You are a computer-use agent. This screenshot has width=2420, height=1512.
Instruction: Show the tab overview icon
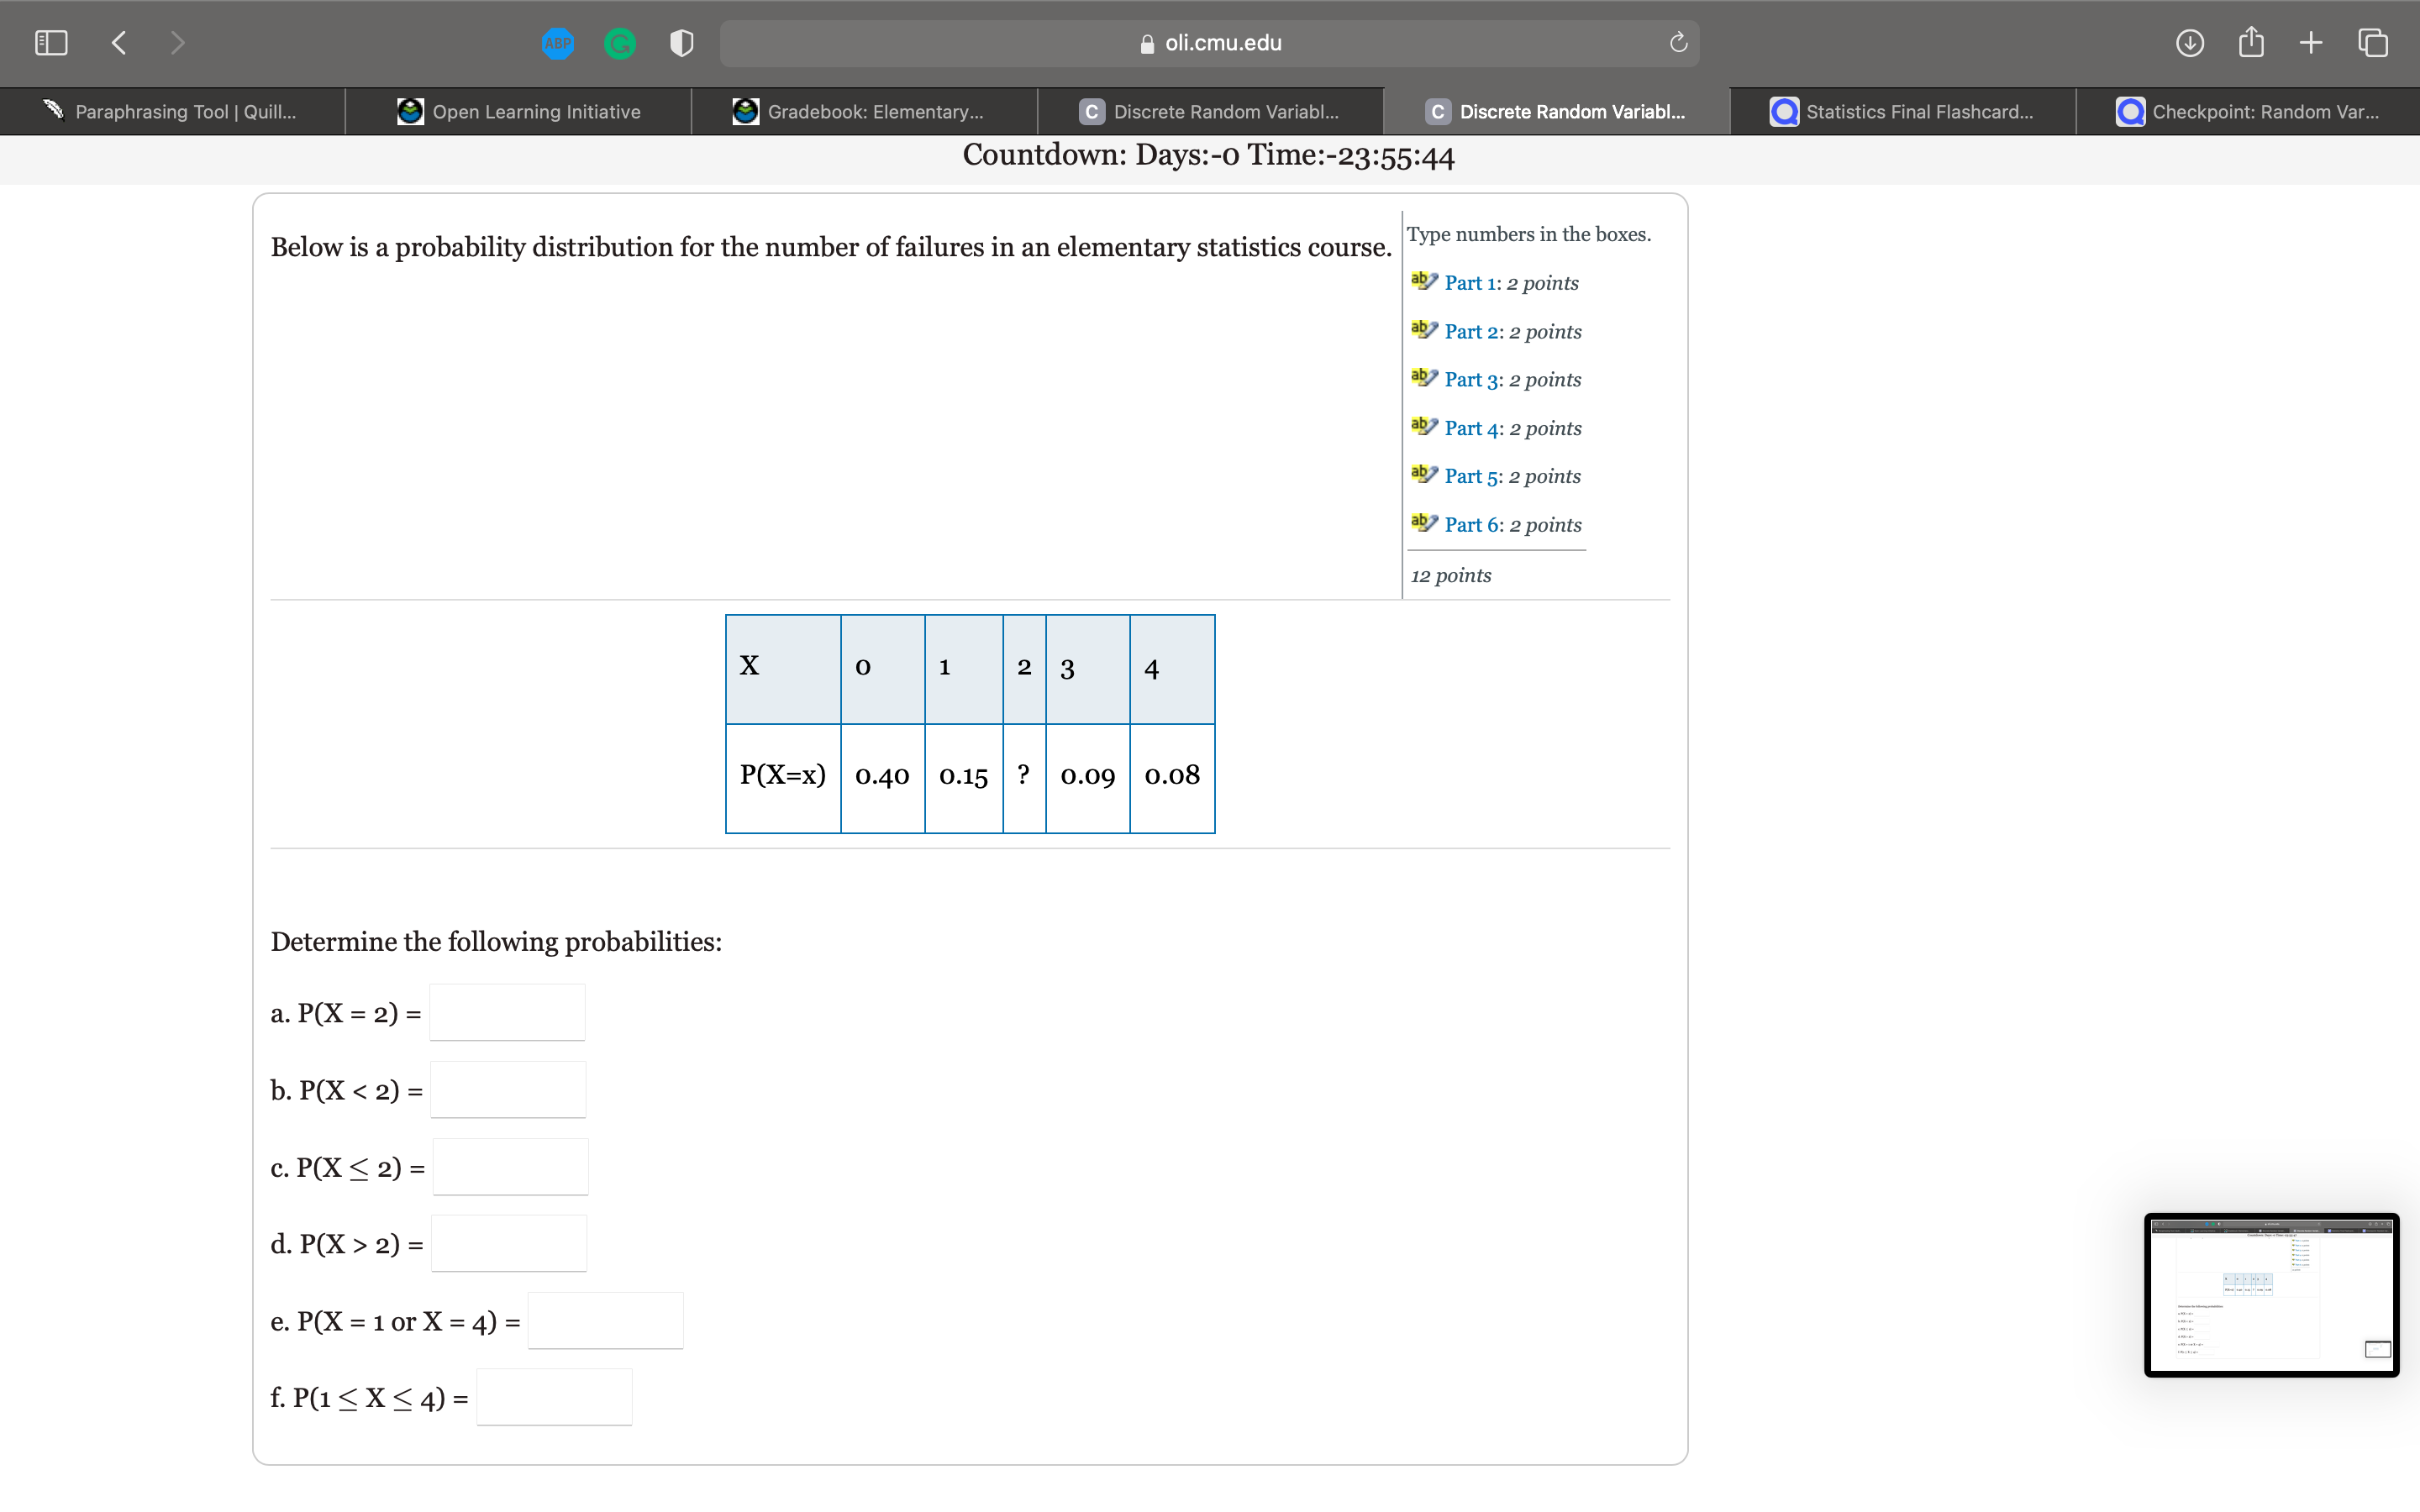(x=2373, y=43)
